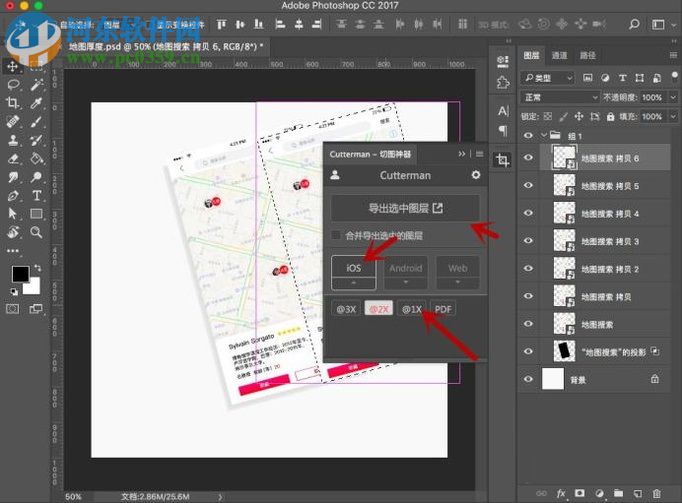Choose the Web platform button

(458, 267)
